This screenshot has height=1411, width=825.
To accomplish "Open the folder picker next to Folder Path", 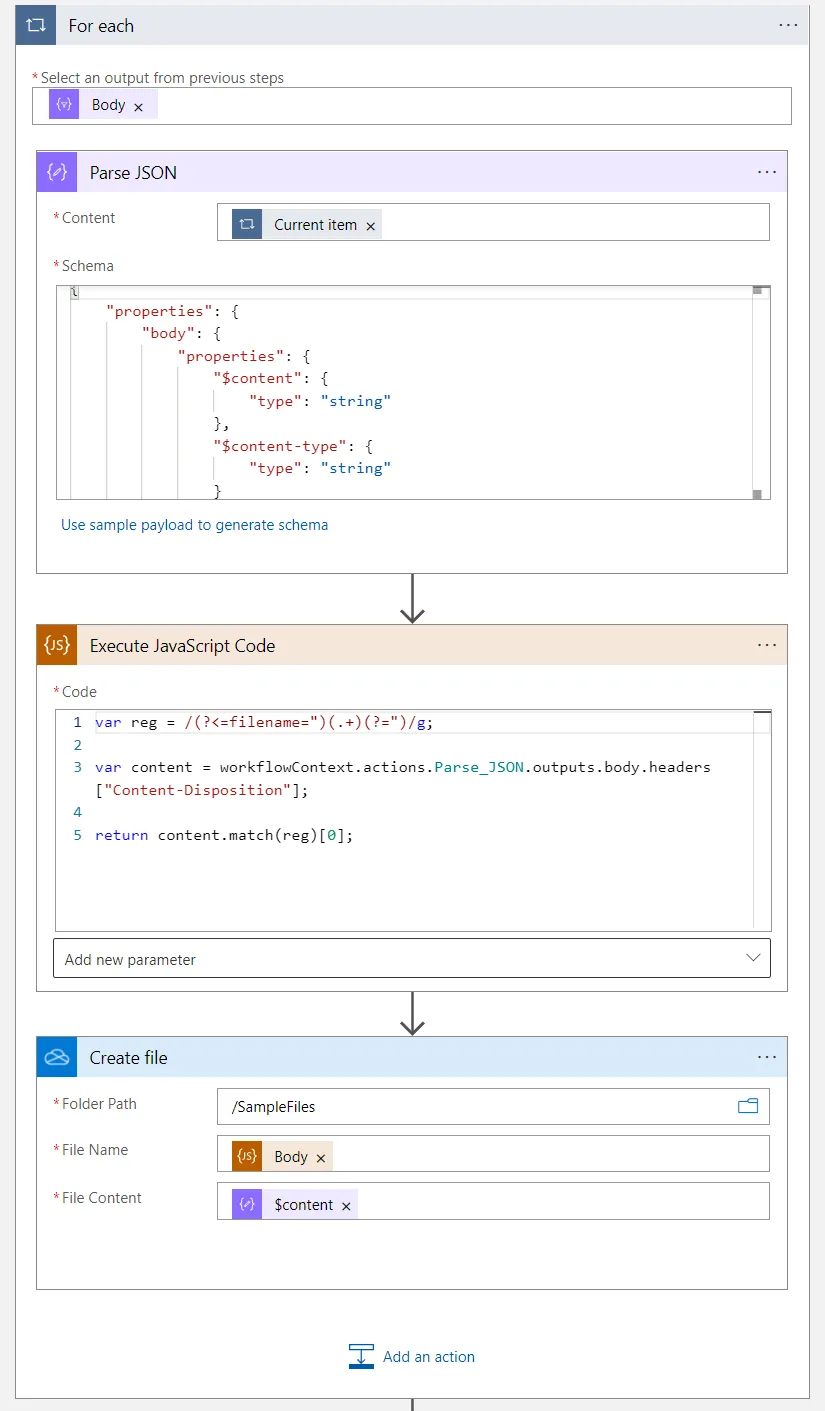I will [747, 1105].
